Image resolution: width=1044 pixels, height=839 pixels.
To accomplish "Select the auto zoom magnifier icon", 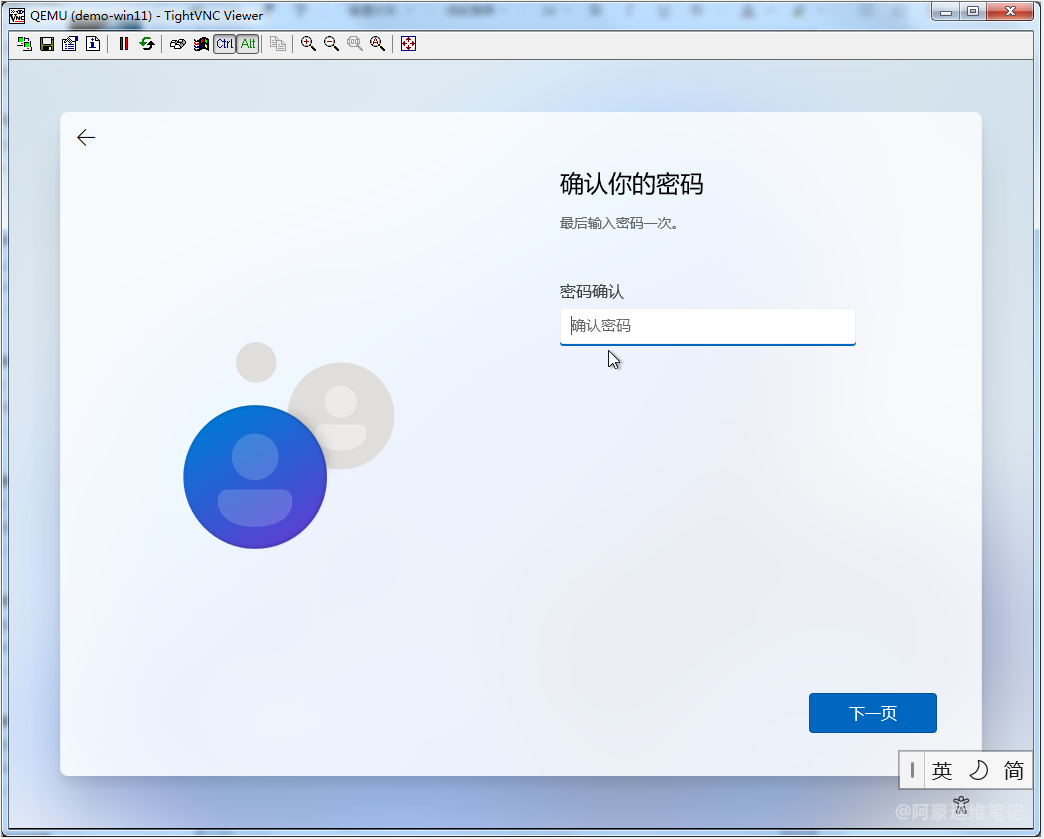I will coord(377,44).
